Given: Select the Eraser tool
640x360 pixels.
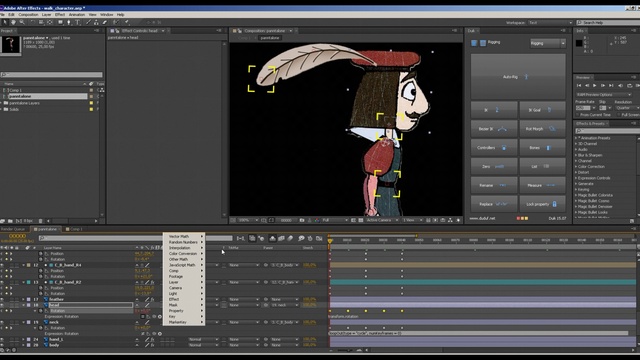Looking at the screenshot, I should 104,22.
